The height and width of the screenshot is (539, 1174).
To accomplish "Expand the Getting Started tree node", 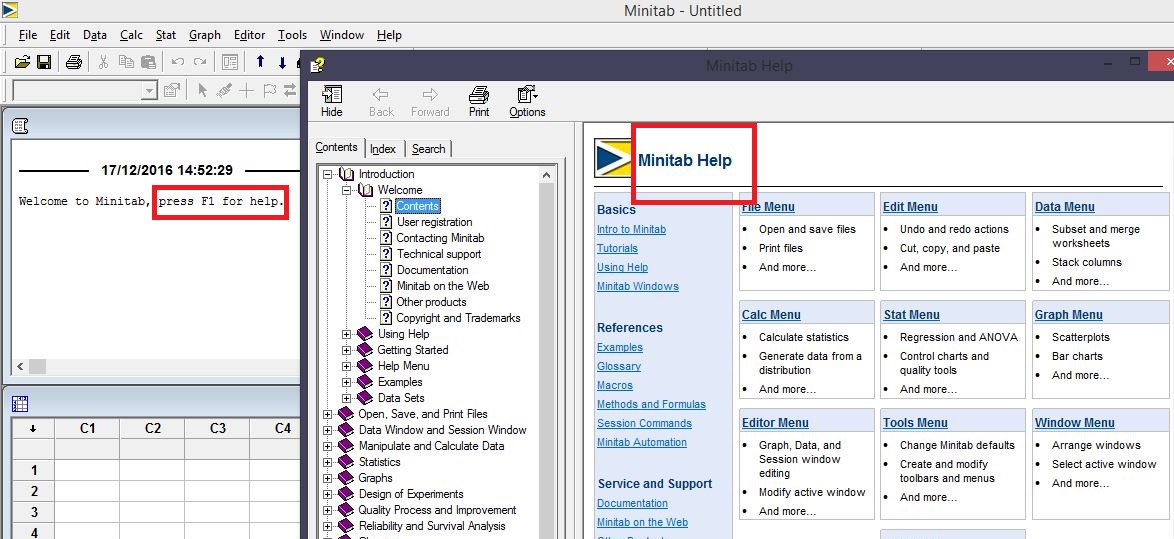I will pos(347,350).
